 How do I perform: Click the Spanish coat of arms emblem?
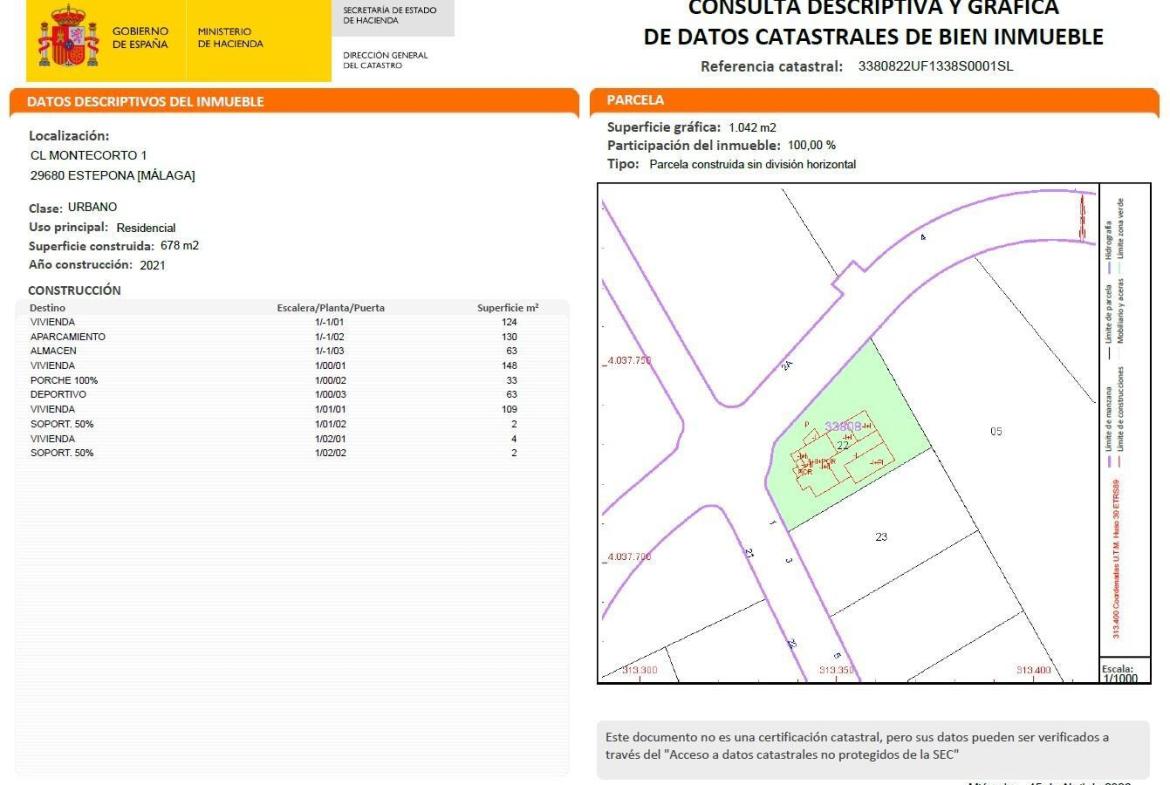click(x=68, y=36)
